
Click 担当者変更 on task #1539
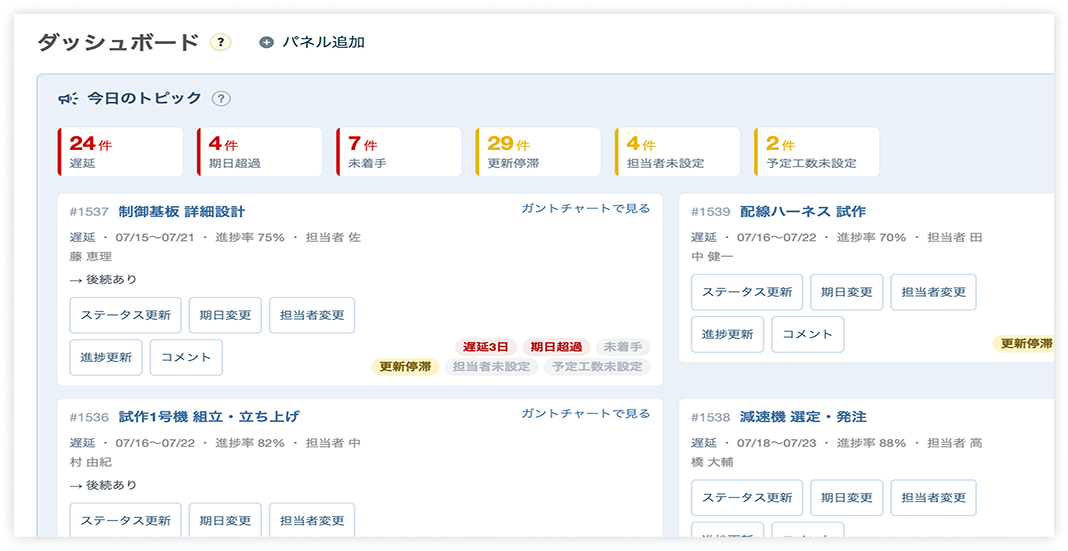click(x=934, y=292)
